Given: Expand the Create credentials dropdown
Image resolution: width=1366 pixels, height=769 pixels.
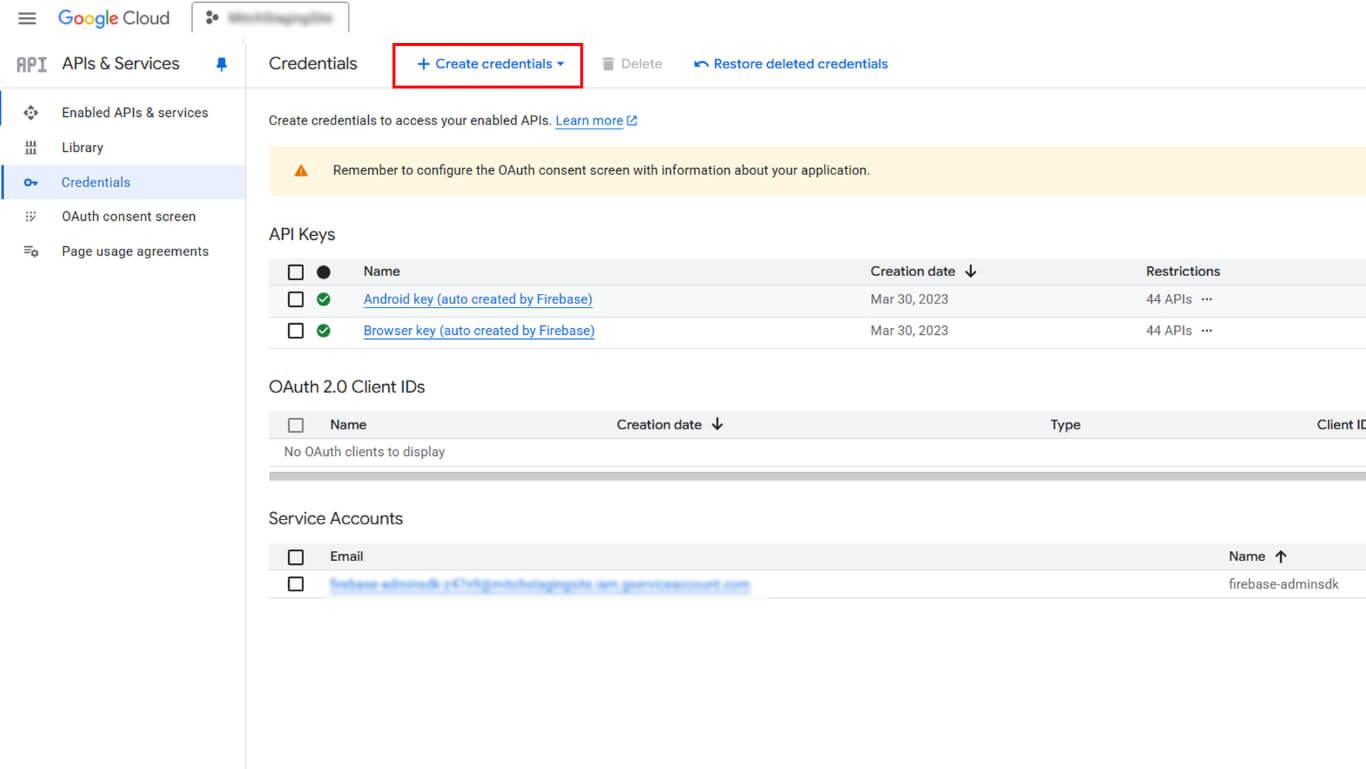Looking at the screenshot, I should tap(490, 64).
